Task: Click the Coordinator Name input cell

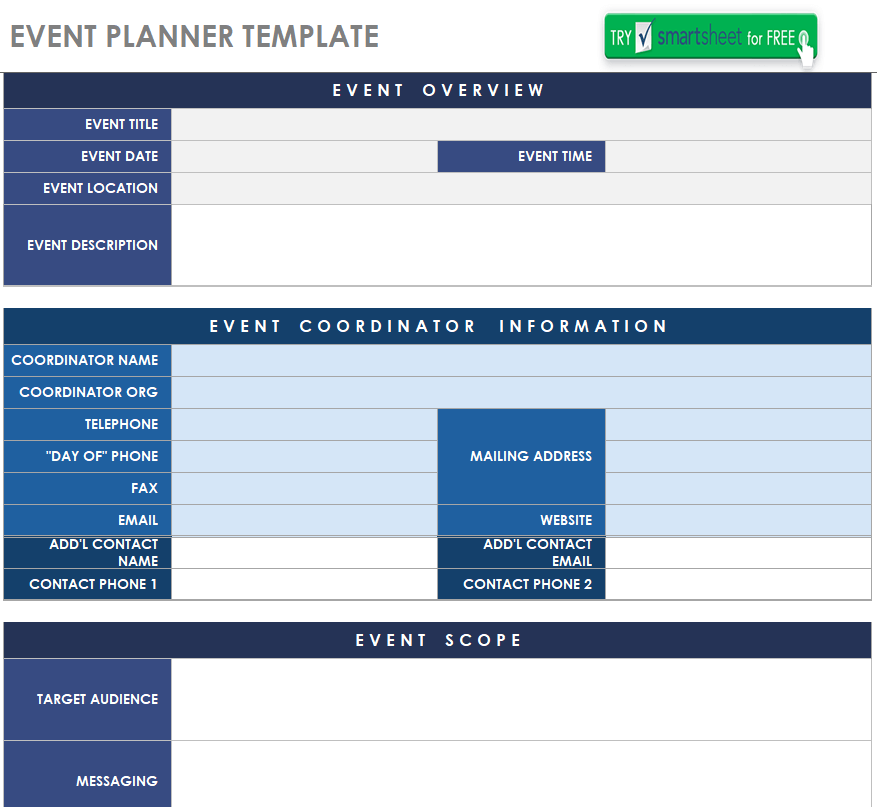Action: tap(521, 361)
